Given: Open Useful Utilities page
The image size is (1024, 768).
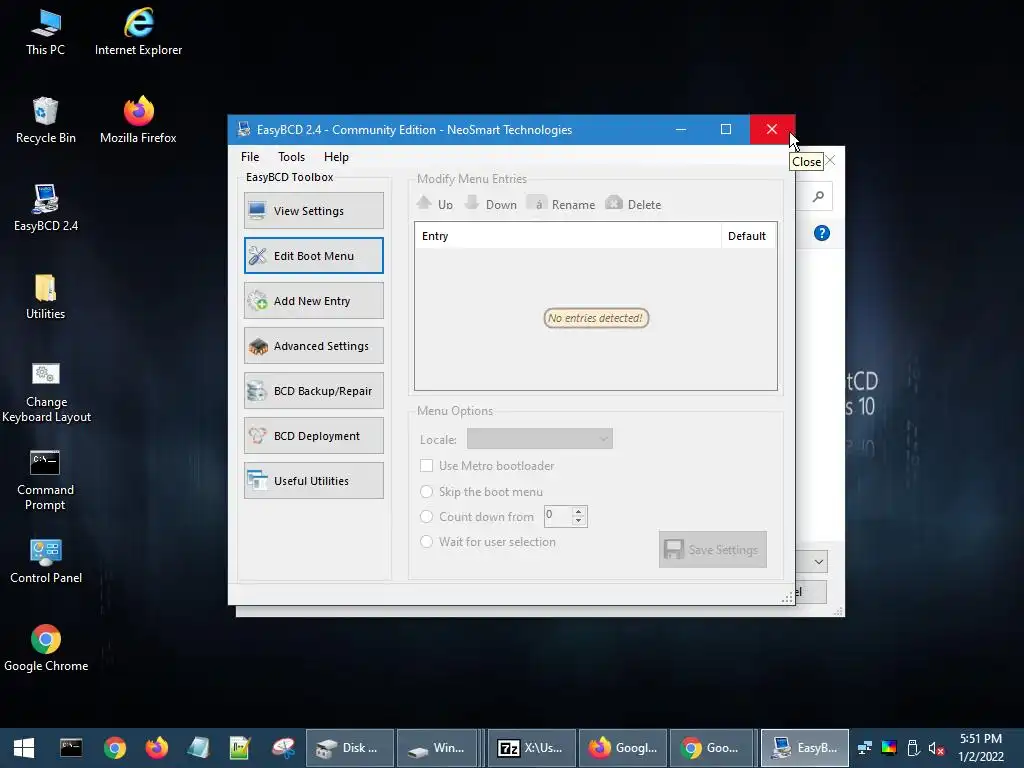Looking at the screenshot, I should coord(313,481).
